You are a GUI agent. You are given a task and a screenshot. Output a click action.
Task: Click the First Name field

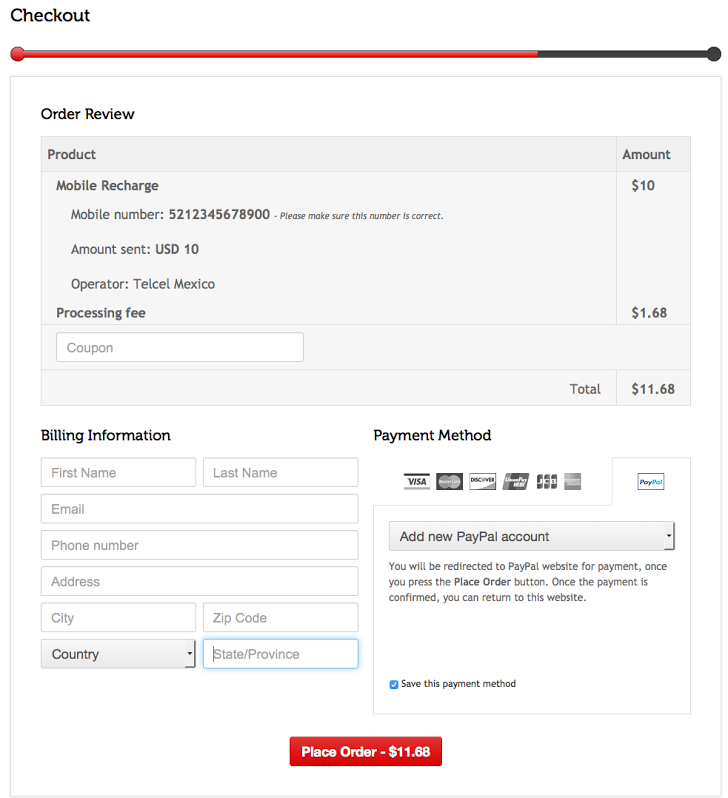(x=118, y=472)
